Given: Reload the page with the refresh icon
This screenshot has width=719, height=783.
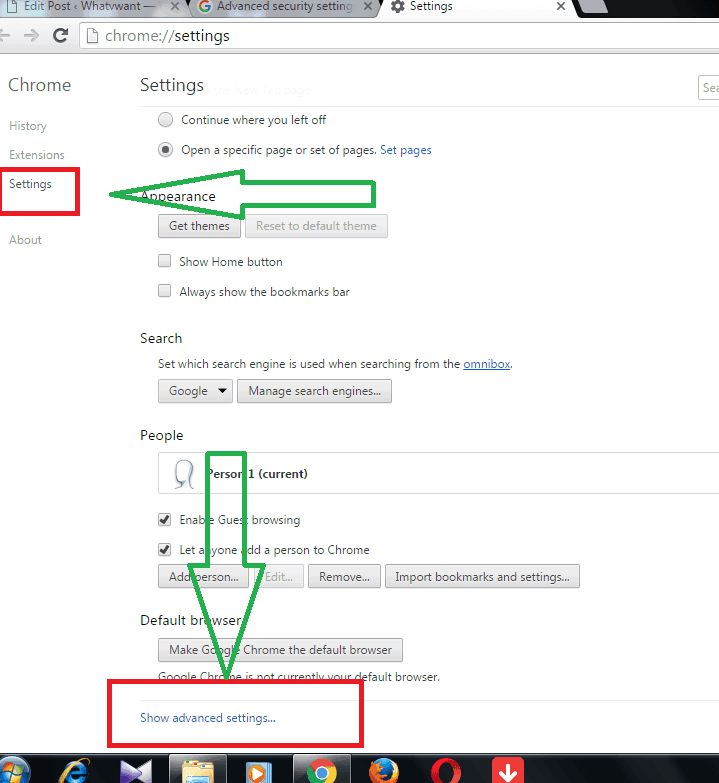Looking at the screenshot, I should (60, 35).
